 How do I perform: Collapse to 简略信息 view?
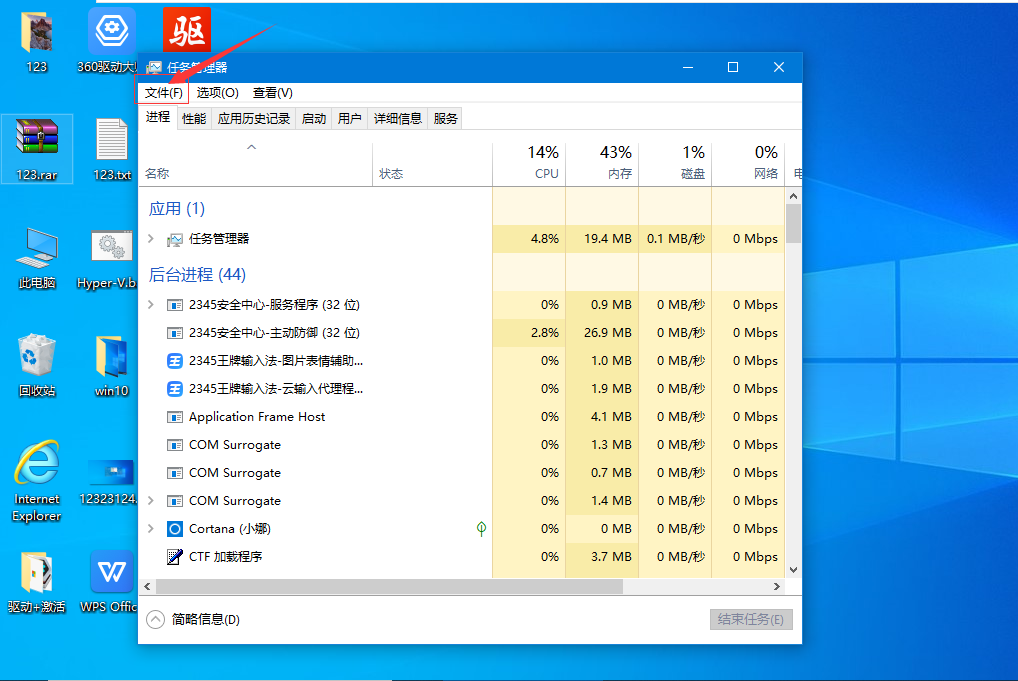coord(194,620)
